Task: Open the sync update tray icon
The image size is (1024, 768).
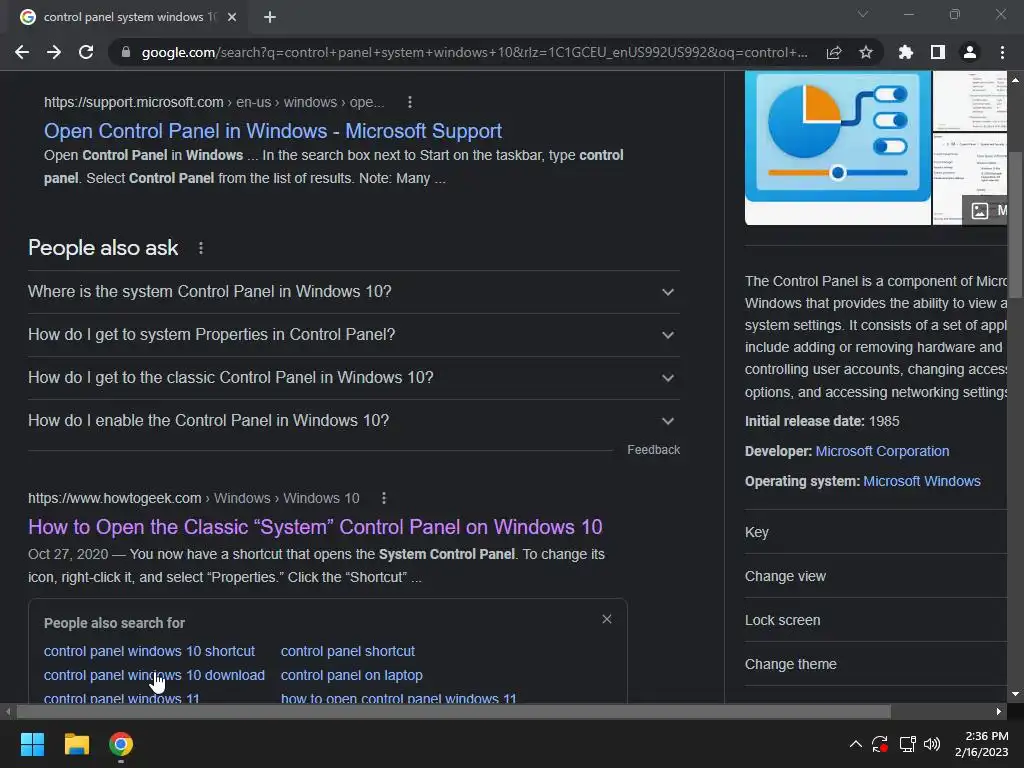Action: point(880,744)
